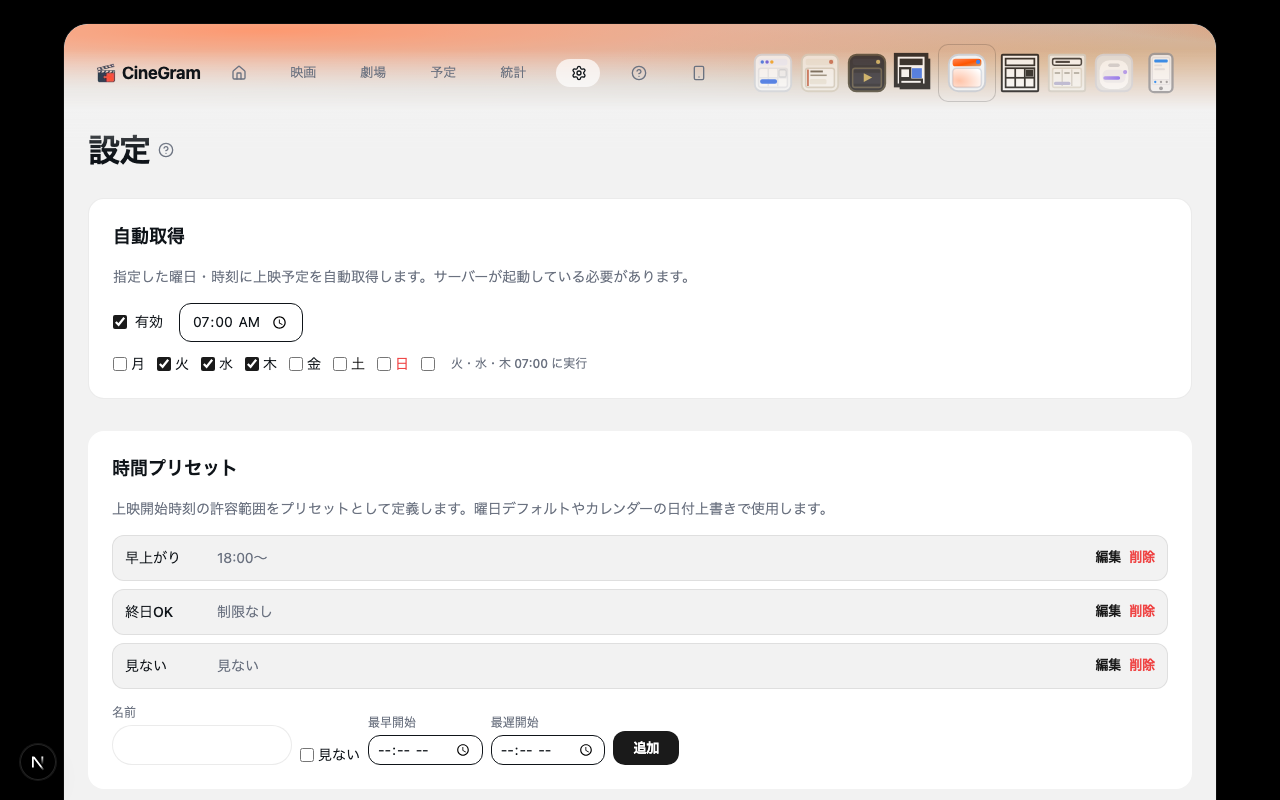
Task: Click the settings gear icon
Action: (578, 72)
